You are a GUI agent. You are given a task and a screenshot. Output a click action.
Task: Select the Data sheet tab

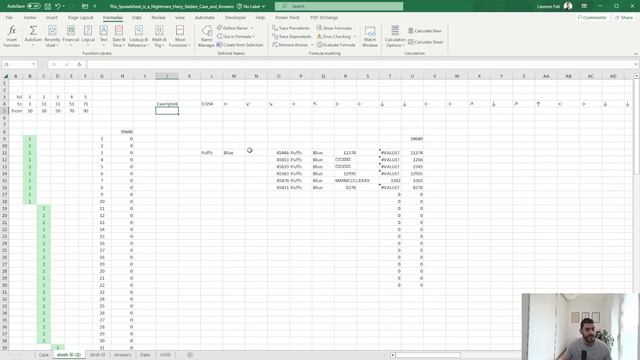point(145,355)
